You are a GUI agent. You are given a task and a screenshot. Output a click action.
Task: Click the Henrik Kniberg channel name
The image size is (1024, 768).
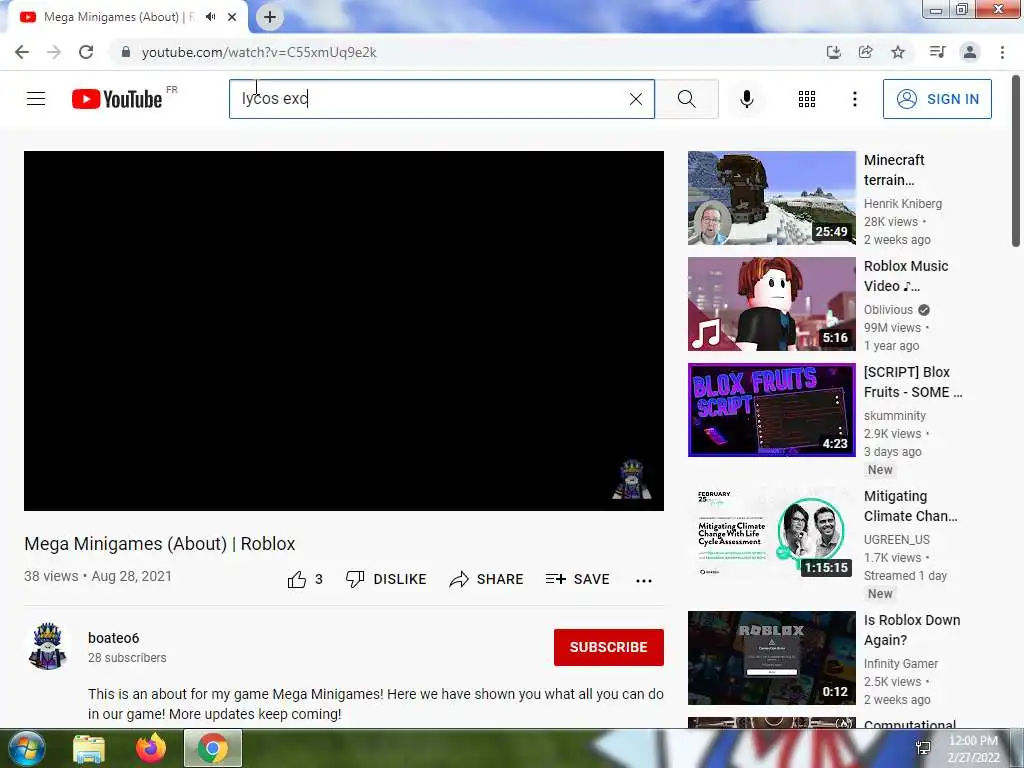903,204
